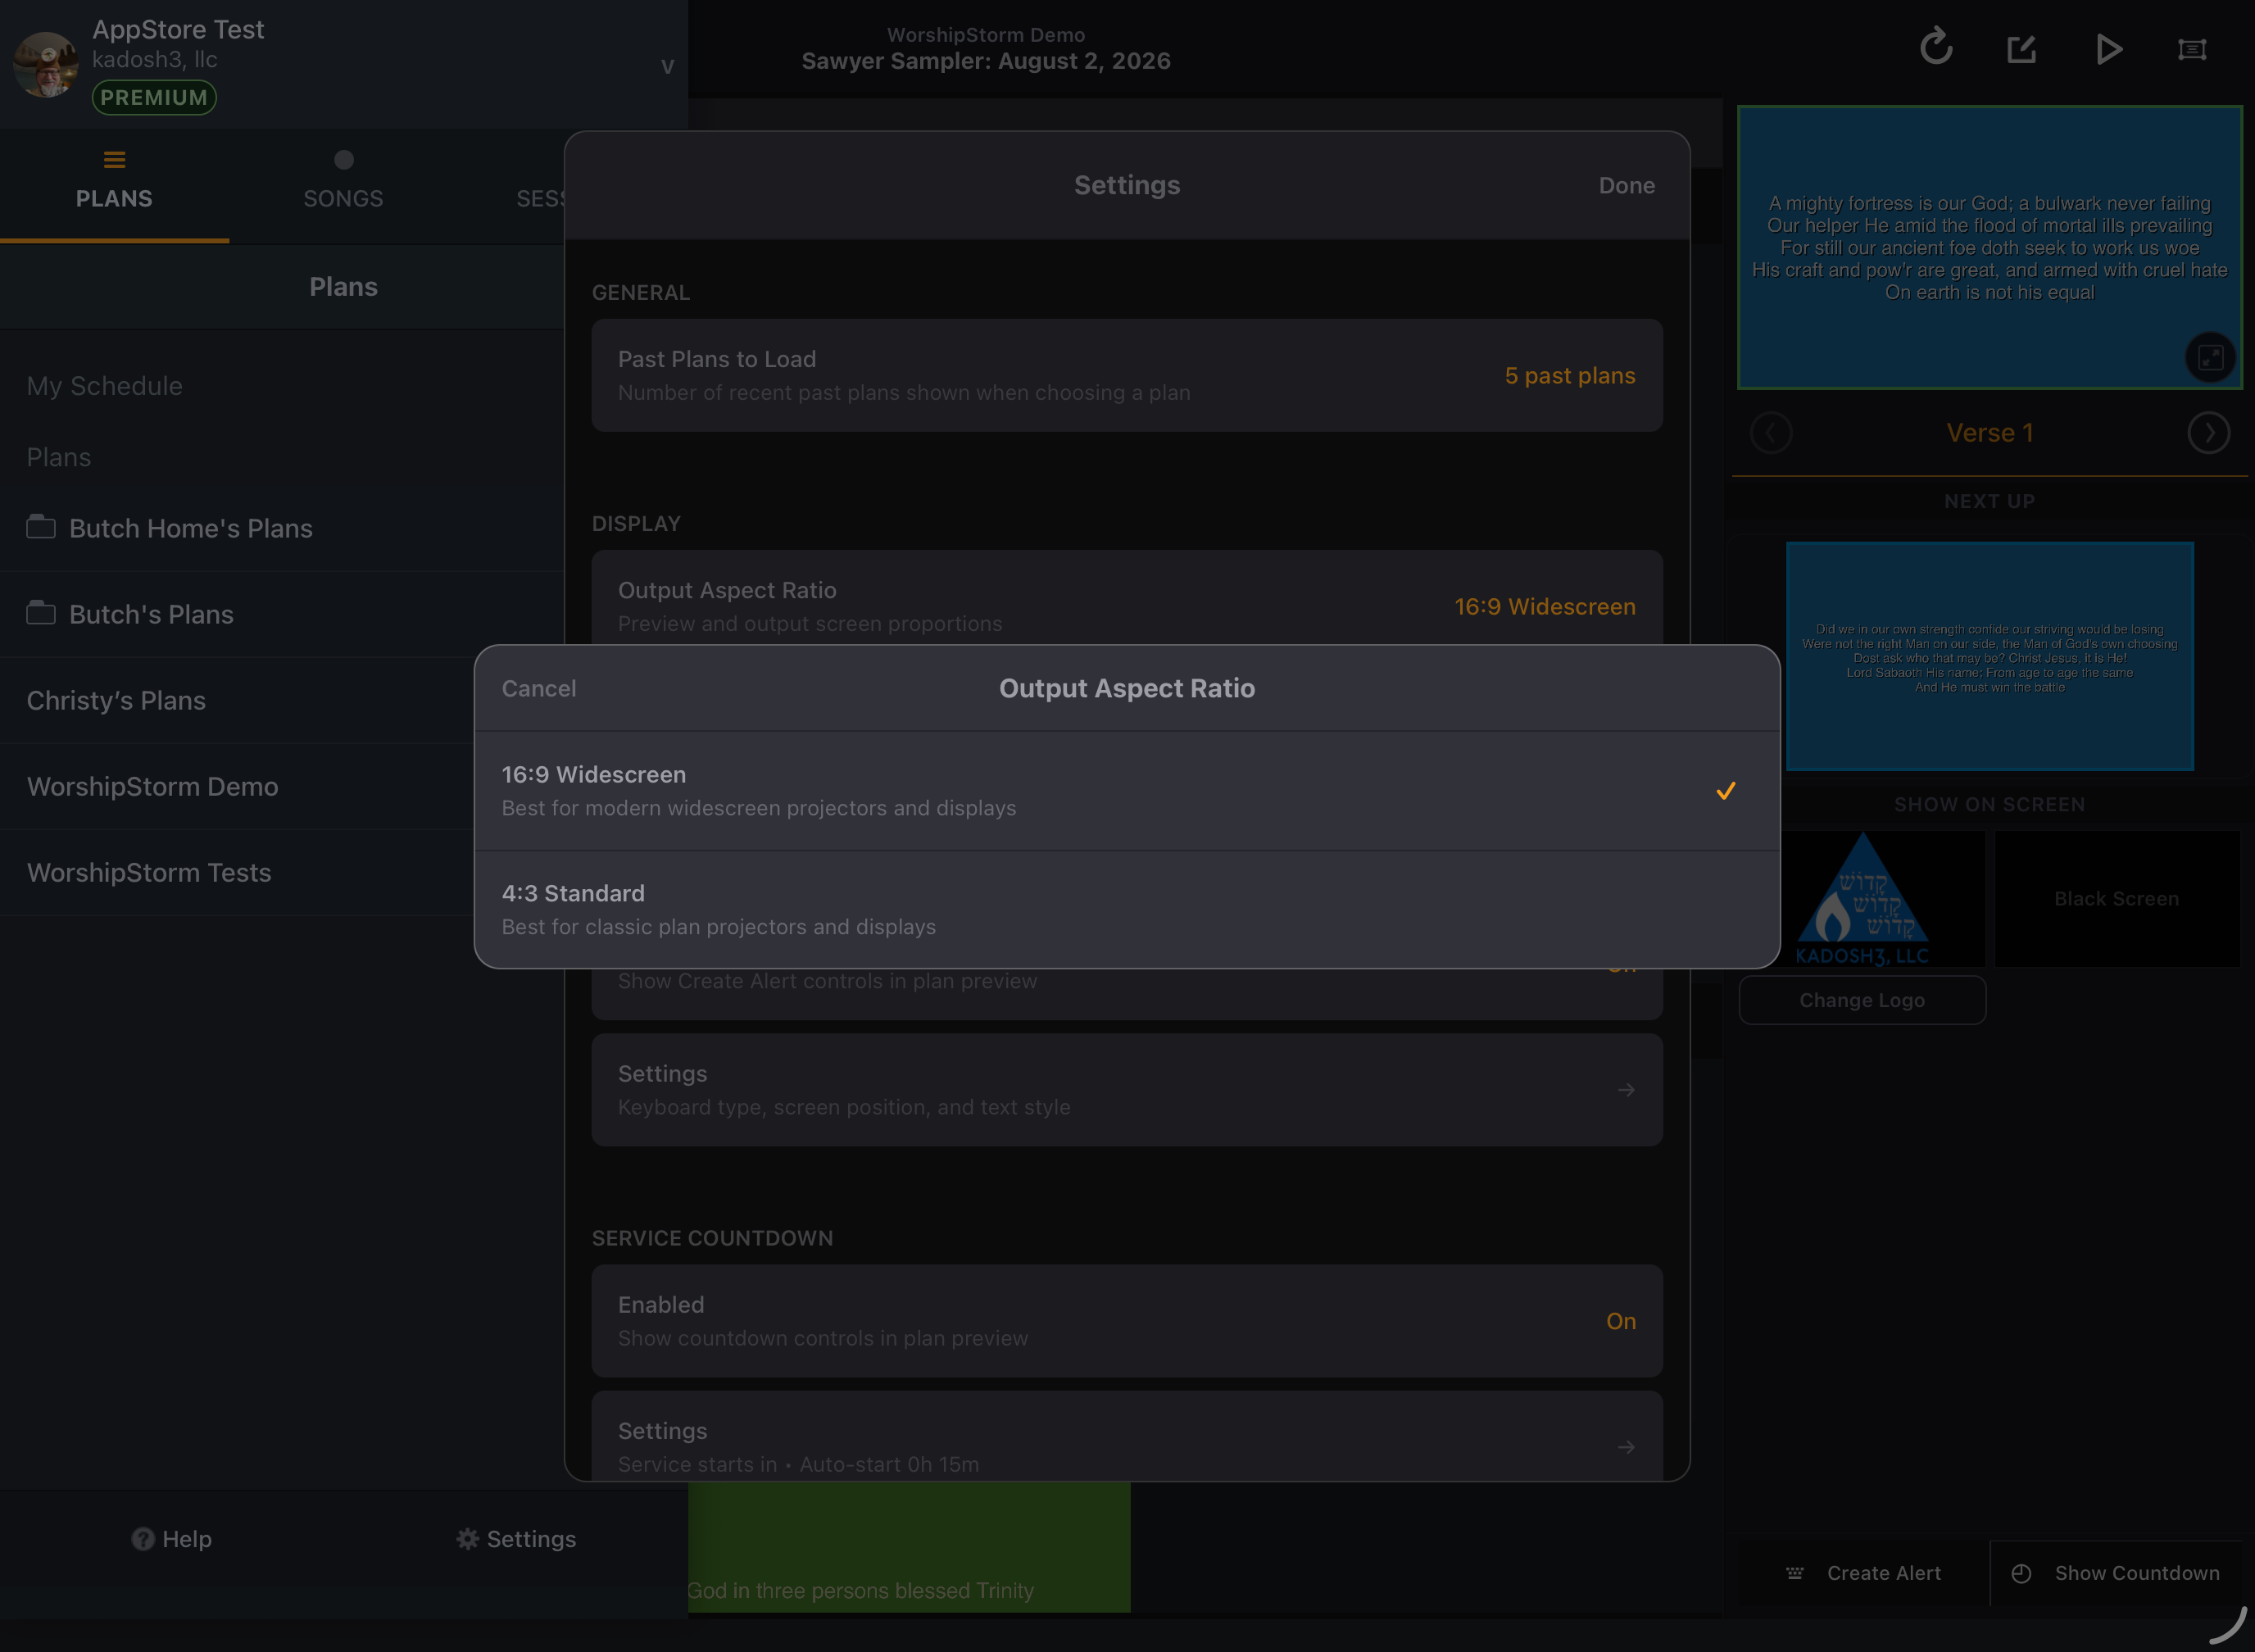Click the PREMIUM badge
This screenshot has height=1652, width=2255.
[154, 97]
